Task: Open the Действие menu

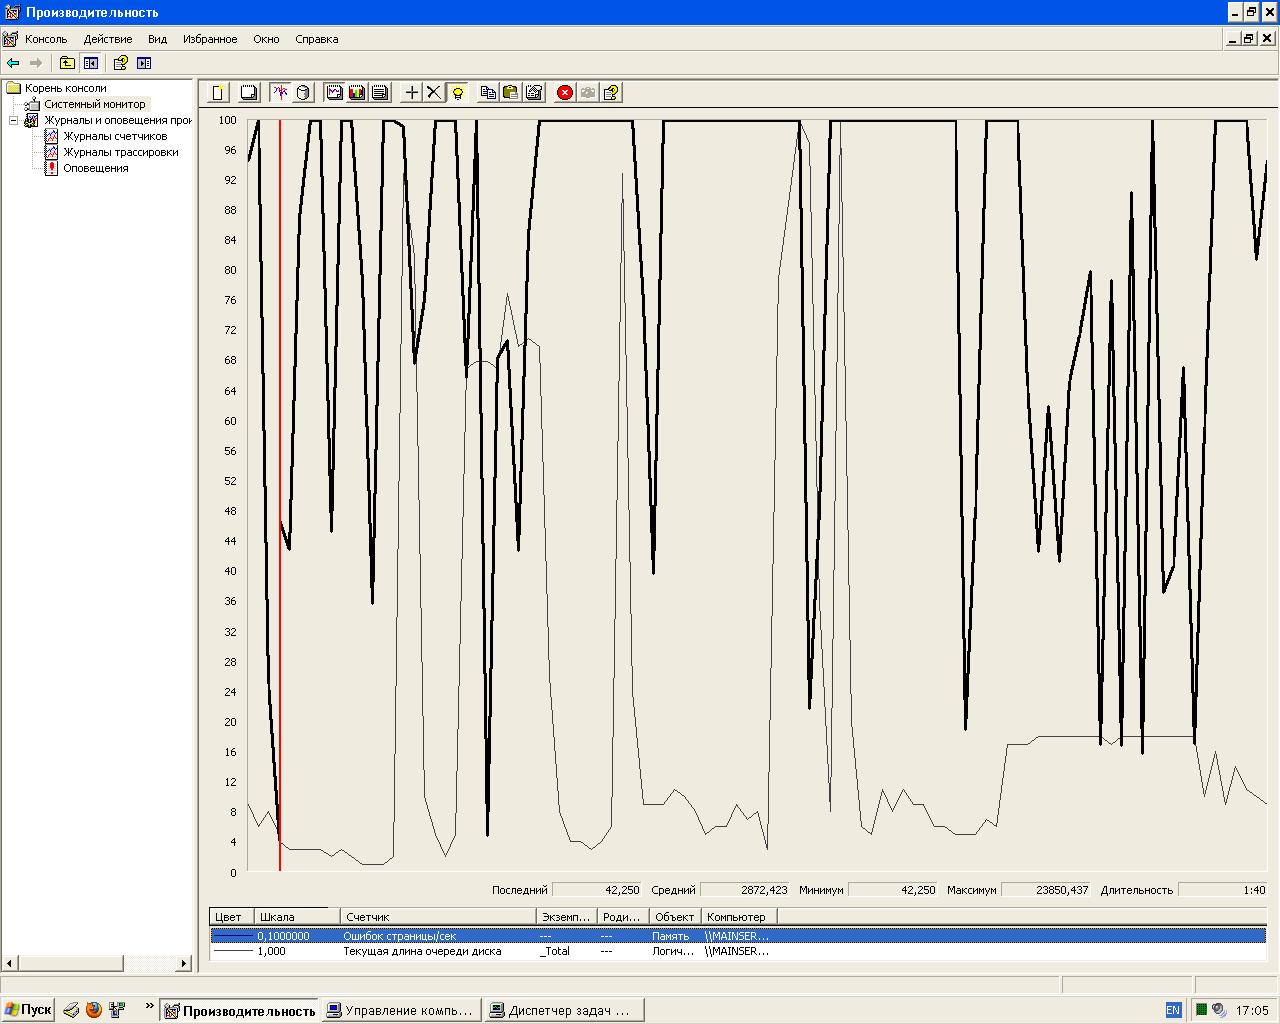Action: tap(108, 39)
